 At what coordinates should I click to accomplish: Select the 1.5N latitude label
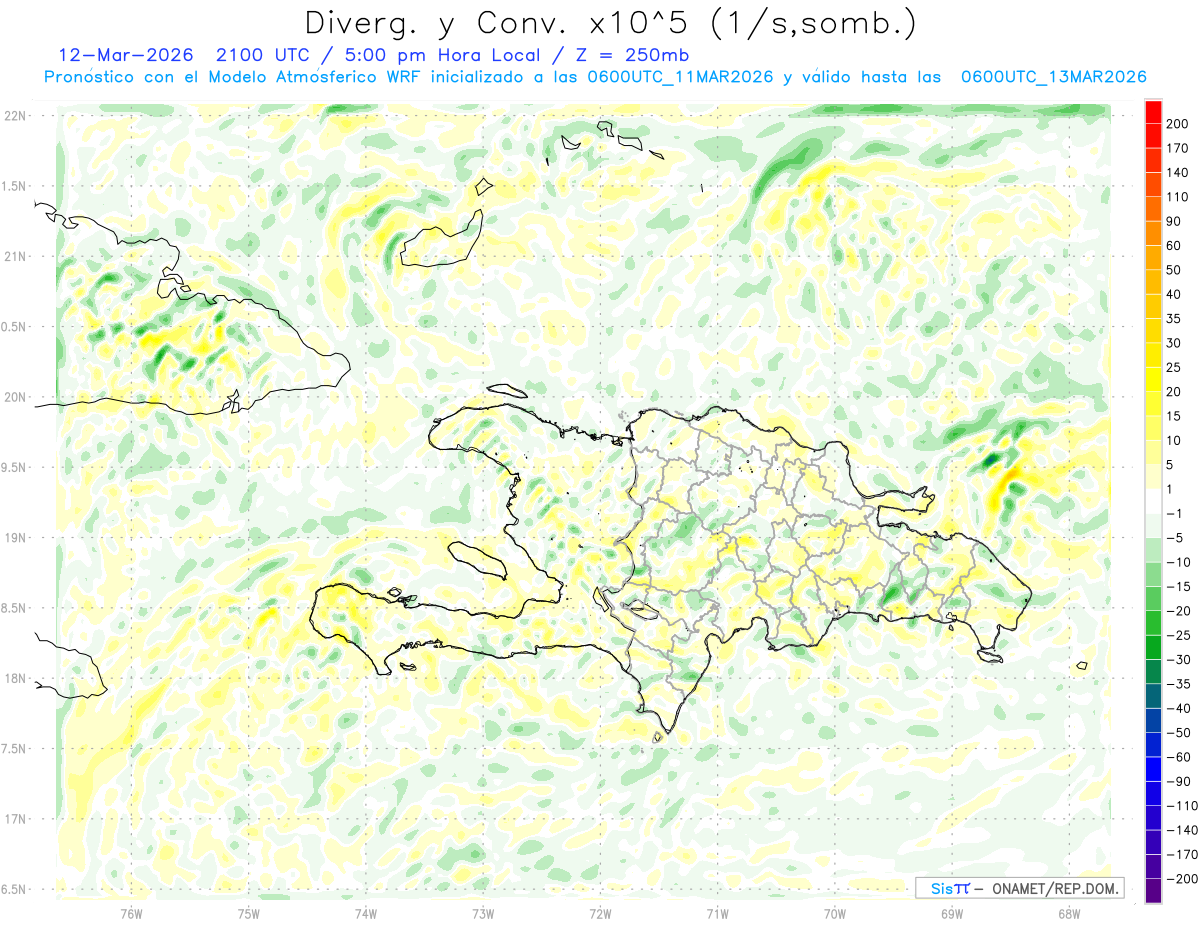pyautogui.click(x=14, y=186)
